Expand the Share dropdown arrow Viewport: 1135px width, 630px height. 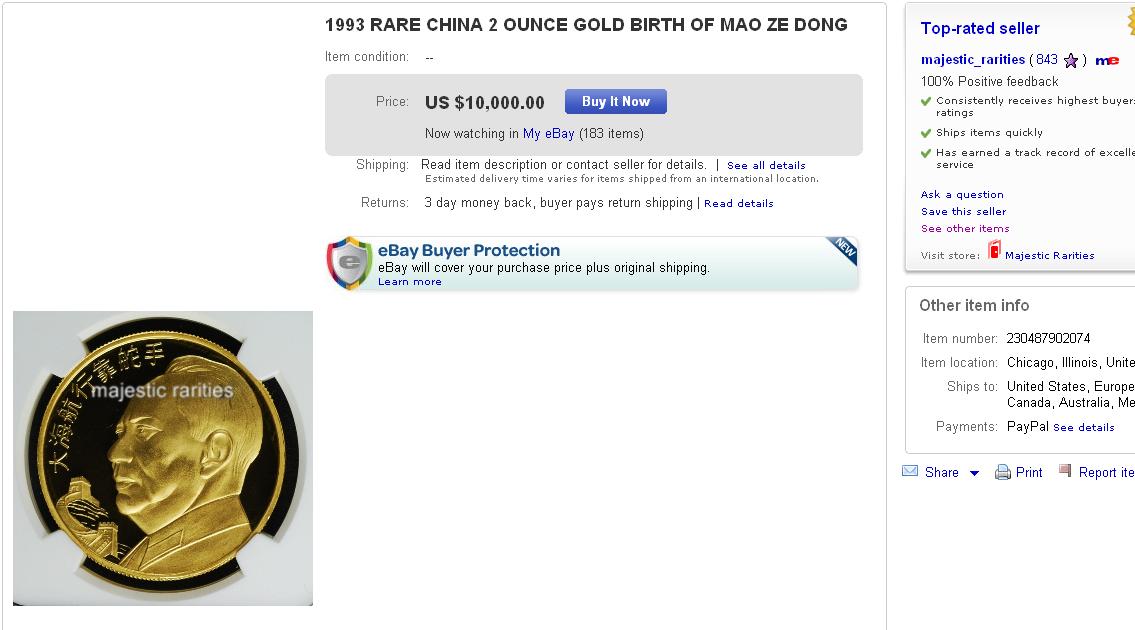[974, 473]
